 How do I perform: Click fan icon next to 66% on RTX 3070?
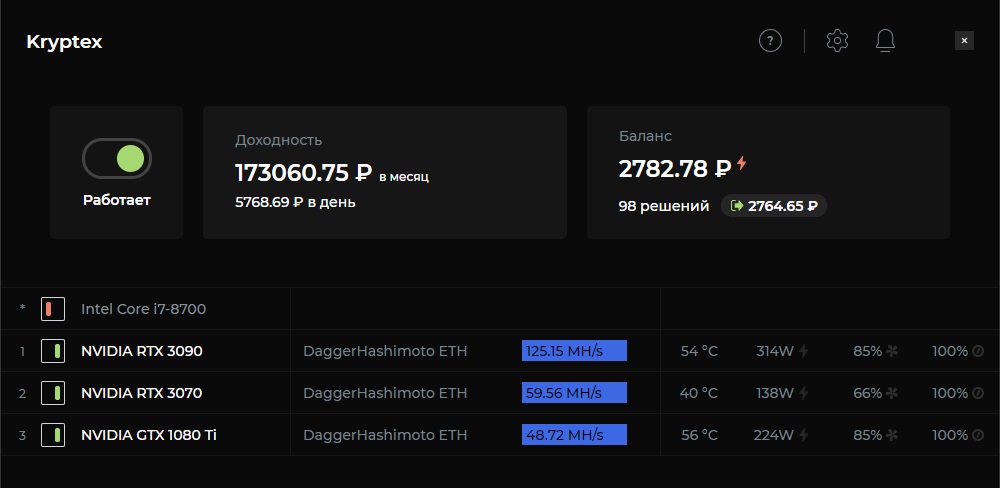click(893, 393)
